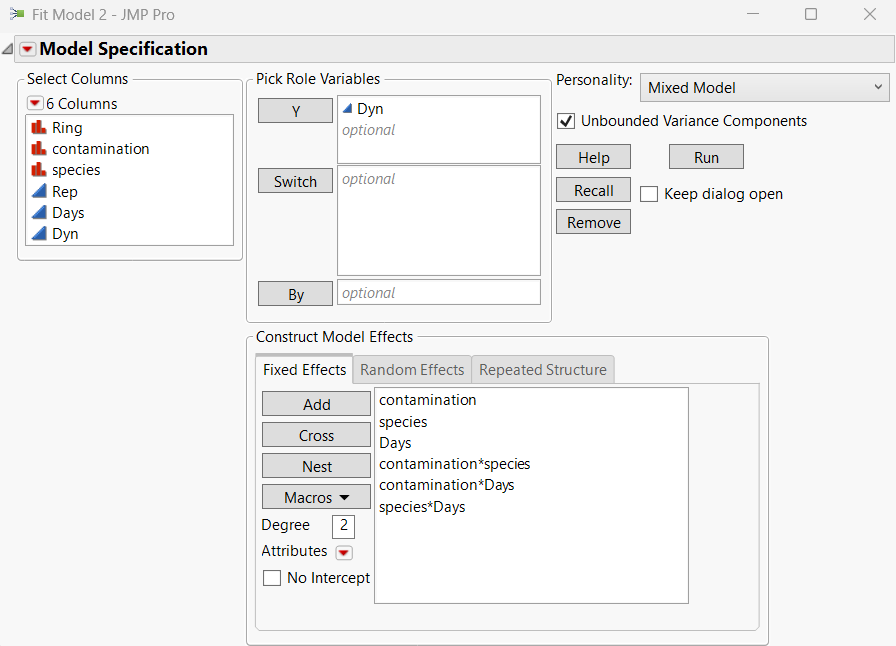The width and height of the screenshot is (896, 646).
Task: Open the Personality Mixed Model dropdown
Action: point(764,88)
